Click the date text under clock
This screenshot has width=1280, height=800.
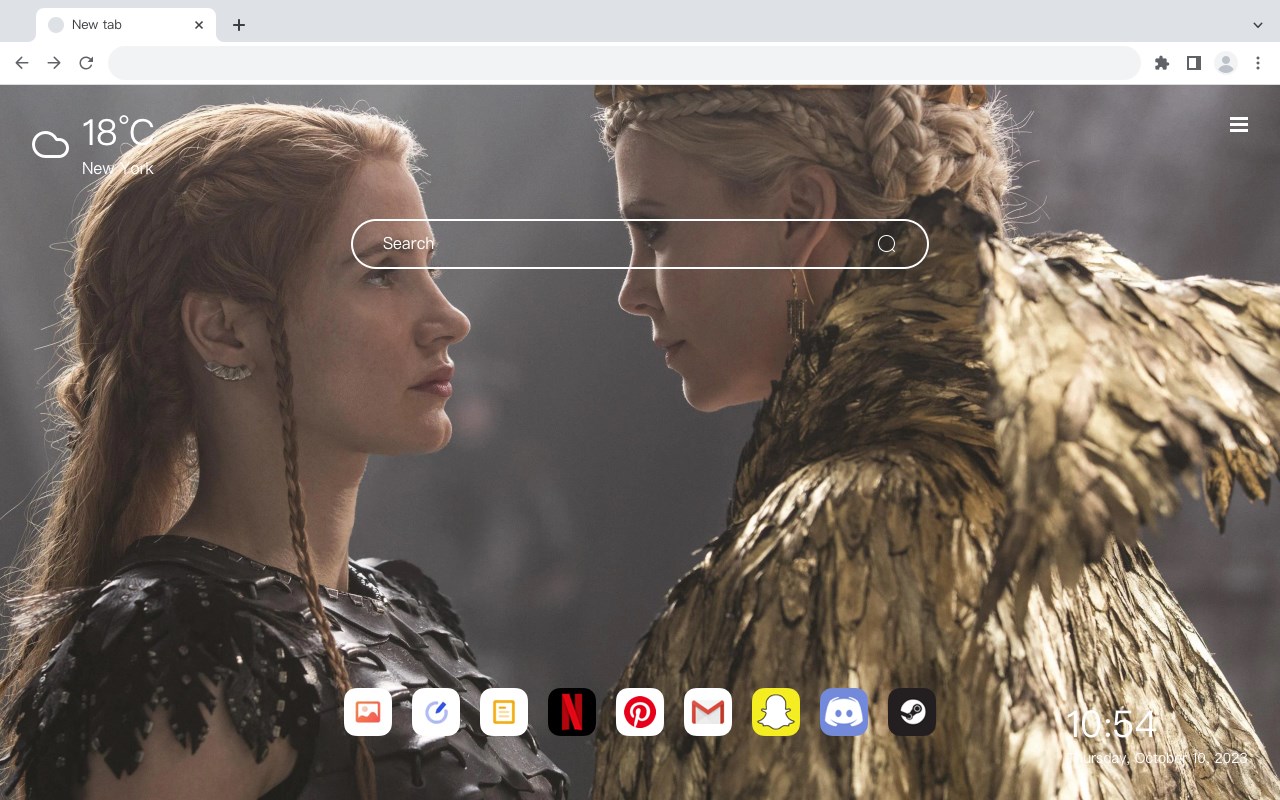[1160, 759]
